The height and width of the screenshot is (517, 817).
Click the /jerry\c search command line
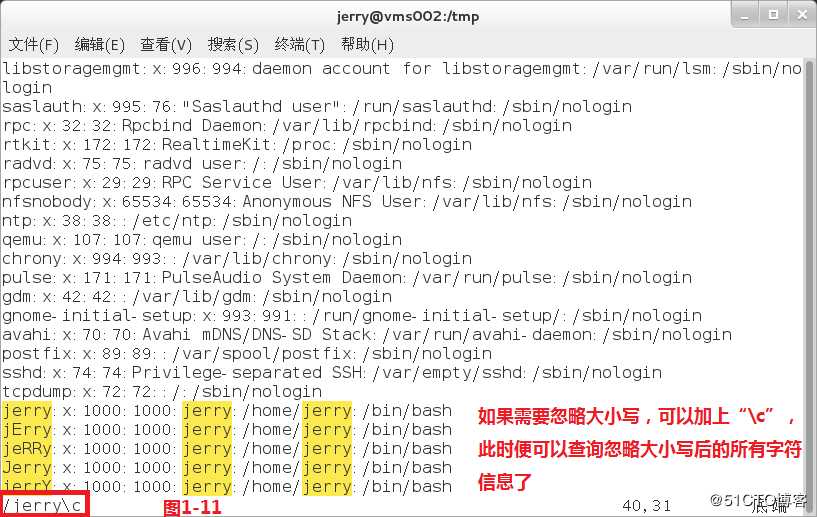coord(43,505)
